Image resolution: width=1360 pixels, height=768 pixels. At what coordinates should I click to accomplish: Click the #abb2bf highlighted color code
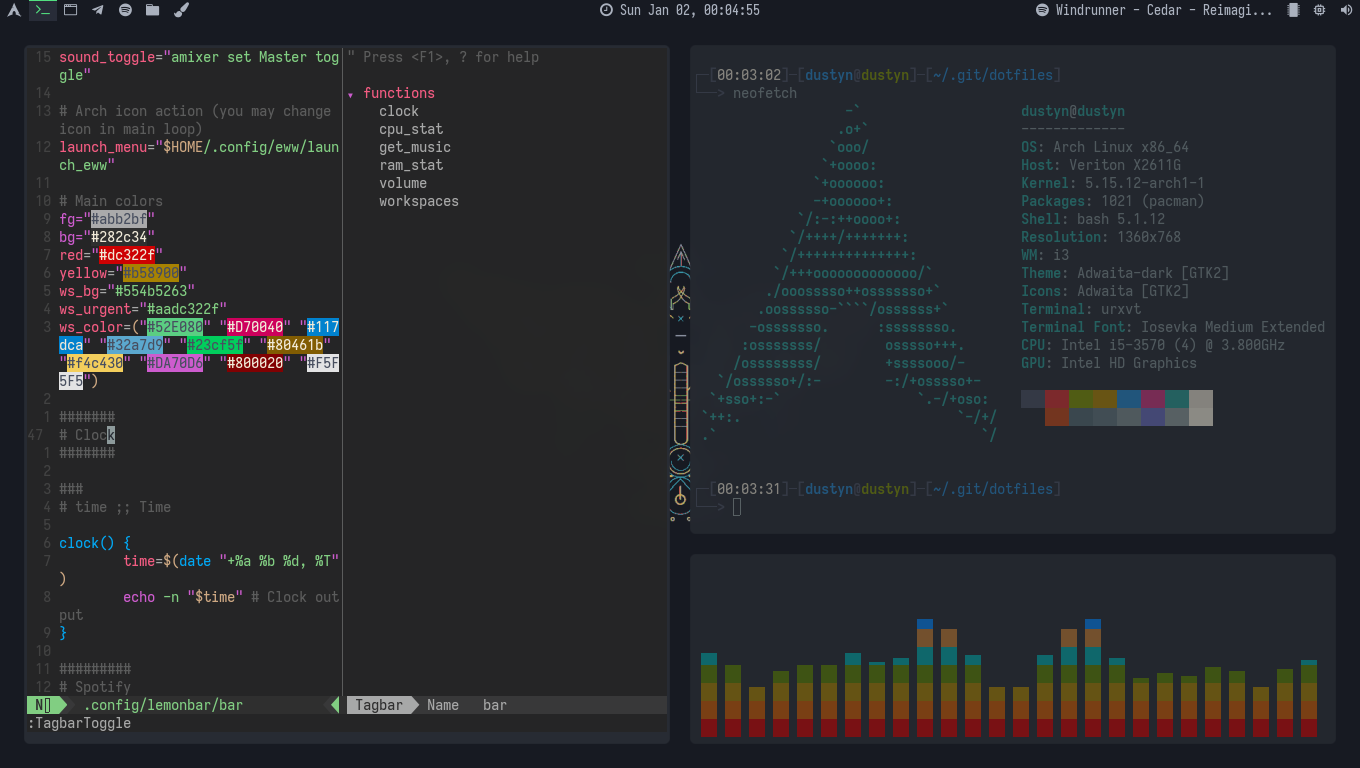(x=119, y=219)
